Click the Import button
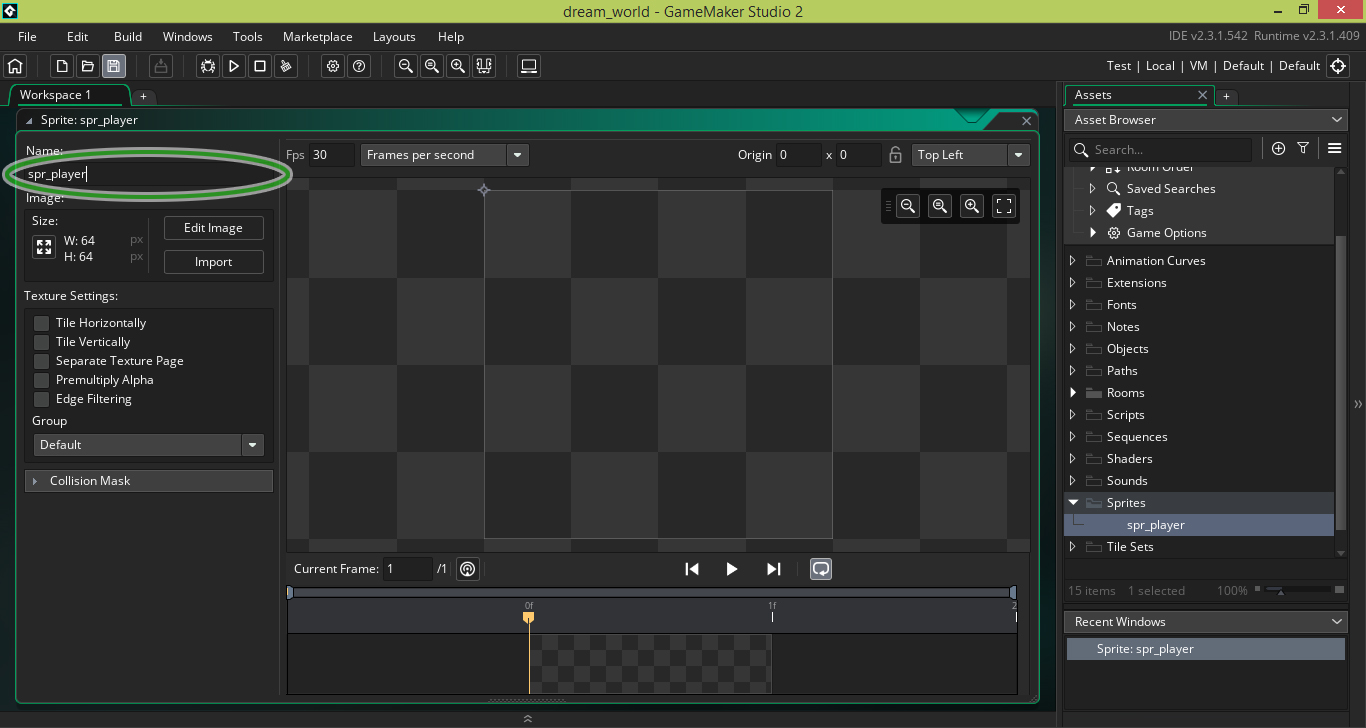 point(214,262)
